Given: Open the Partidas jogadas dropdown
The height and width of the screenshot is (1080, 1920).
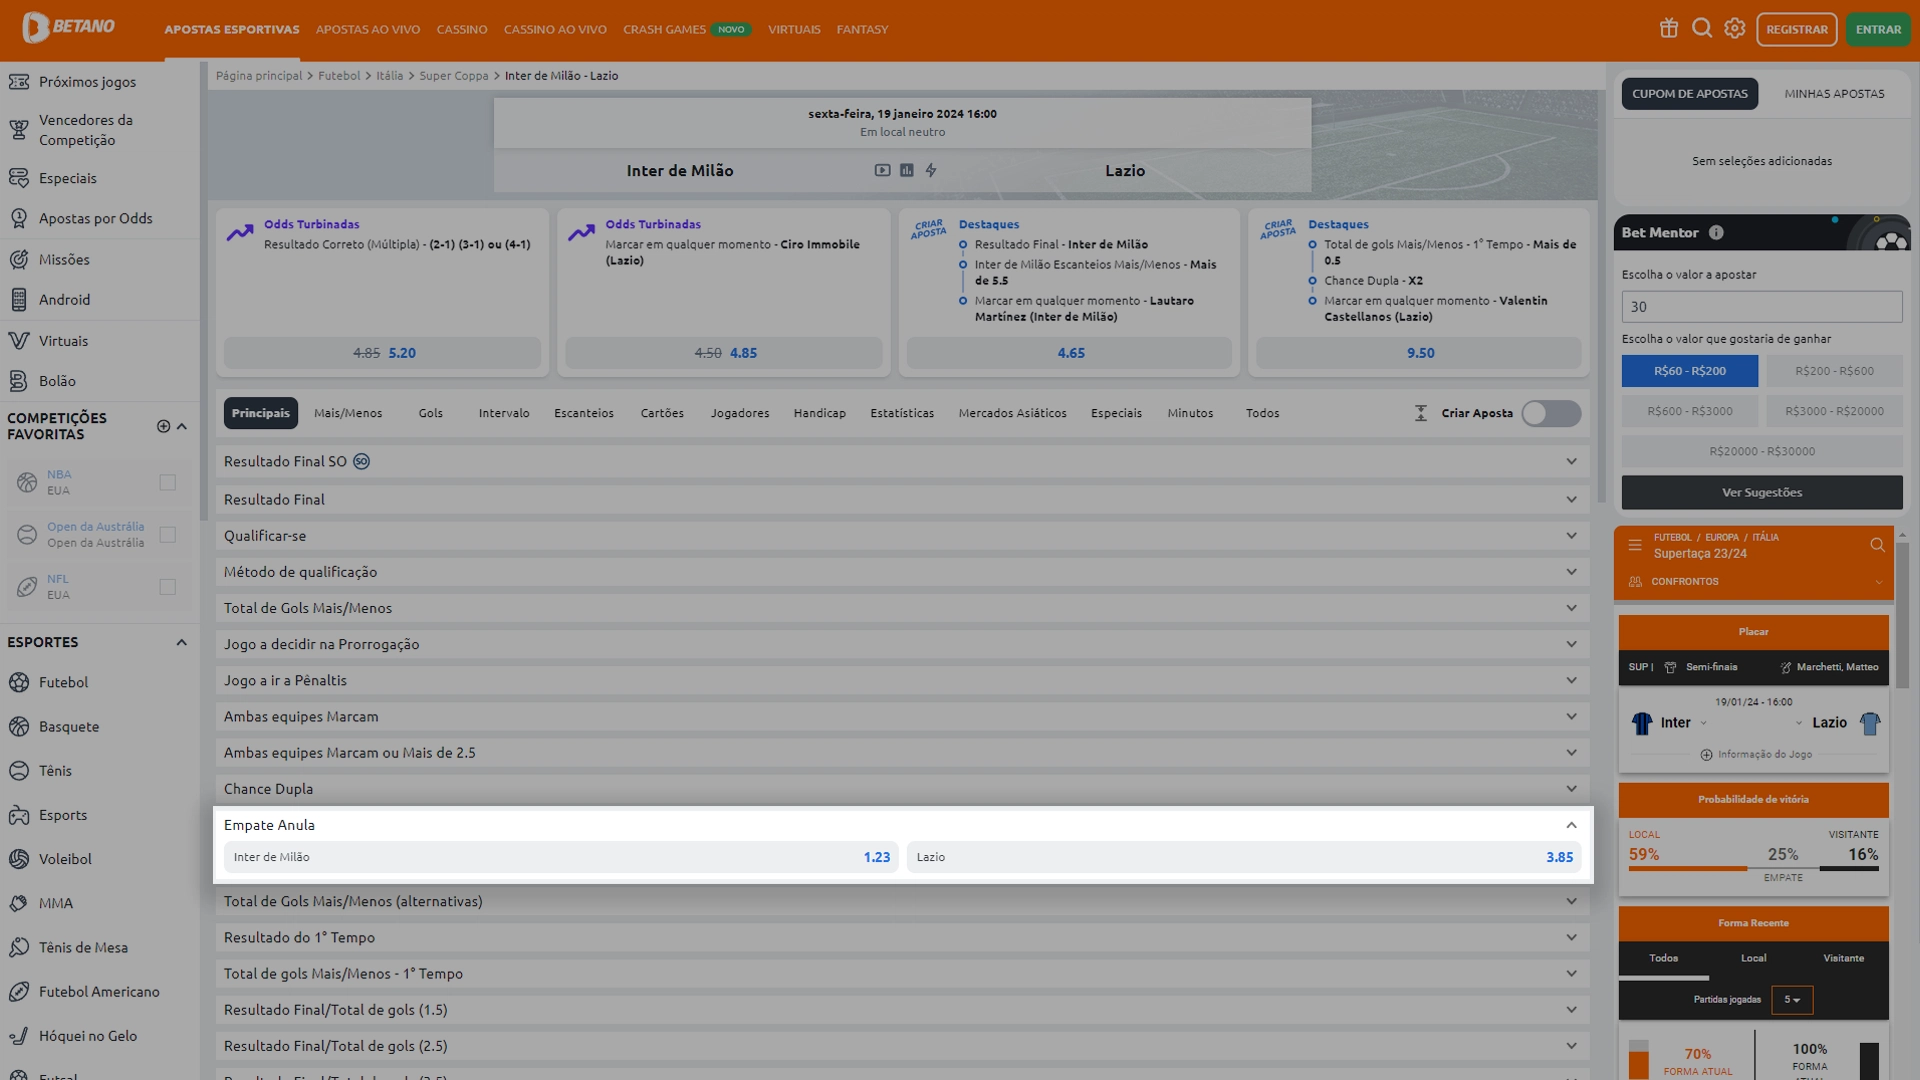Looking at the screenshot, I should 1791,1000.
